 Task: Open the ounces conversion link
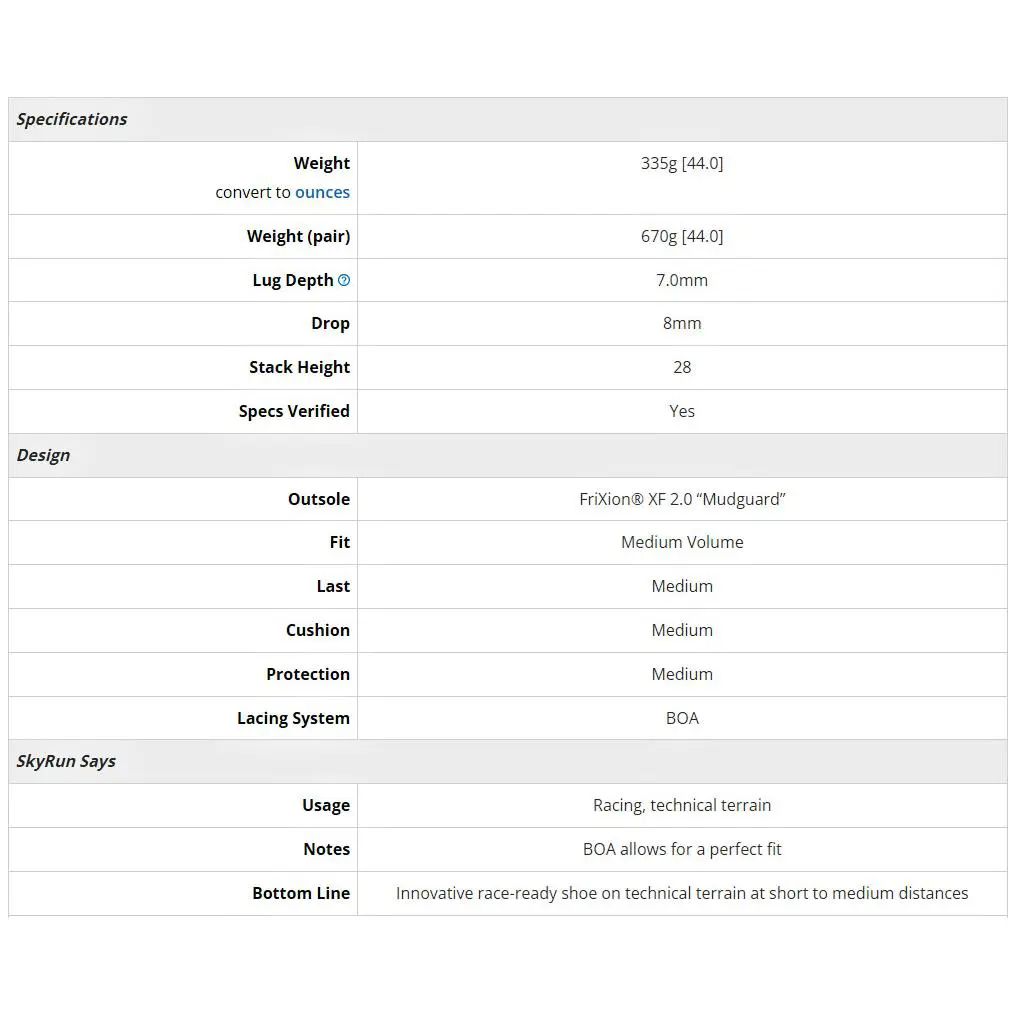(322, 192)
